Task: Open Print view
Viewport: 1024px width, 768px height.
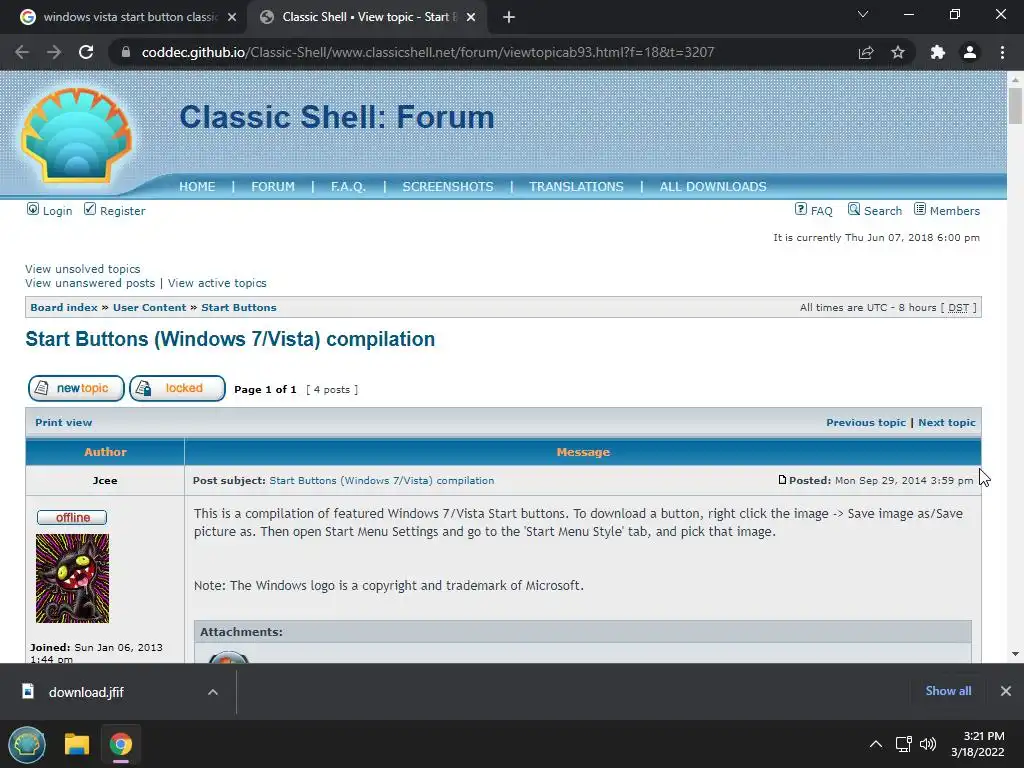Action: pyautogui.click(x=64, y=423)
